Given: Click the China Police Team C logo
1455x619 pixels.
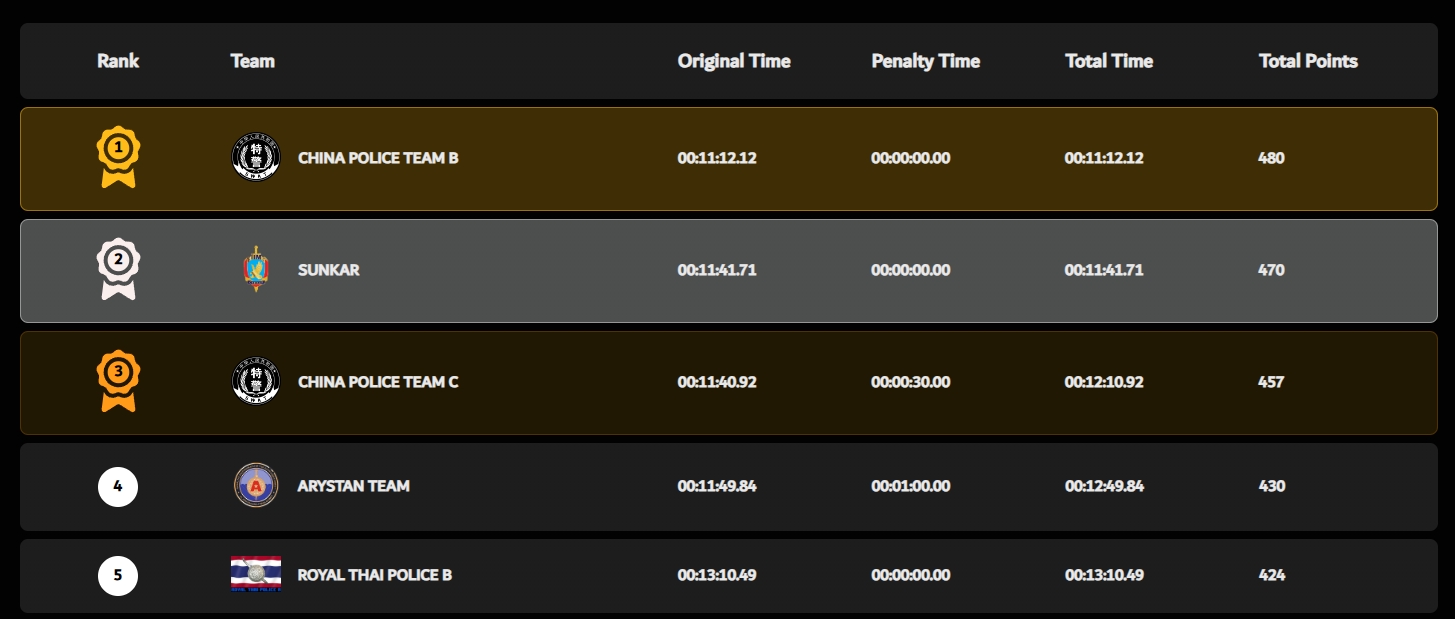Looking at the screenshot, I should click(x=256, y=382).
